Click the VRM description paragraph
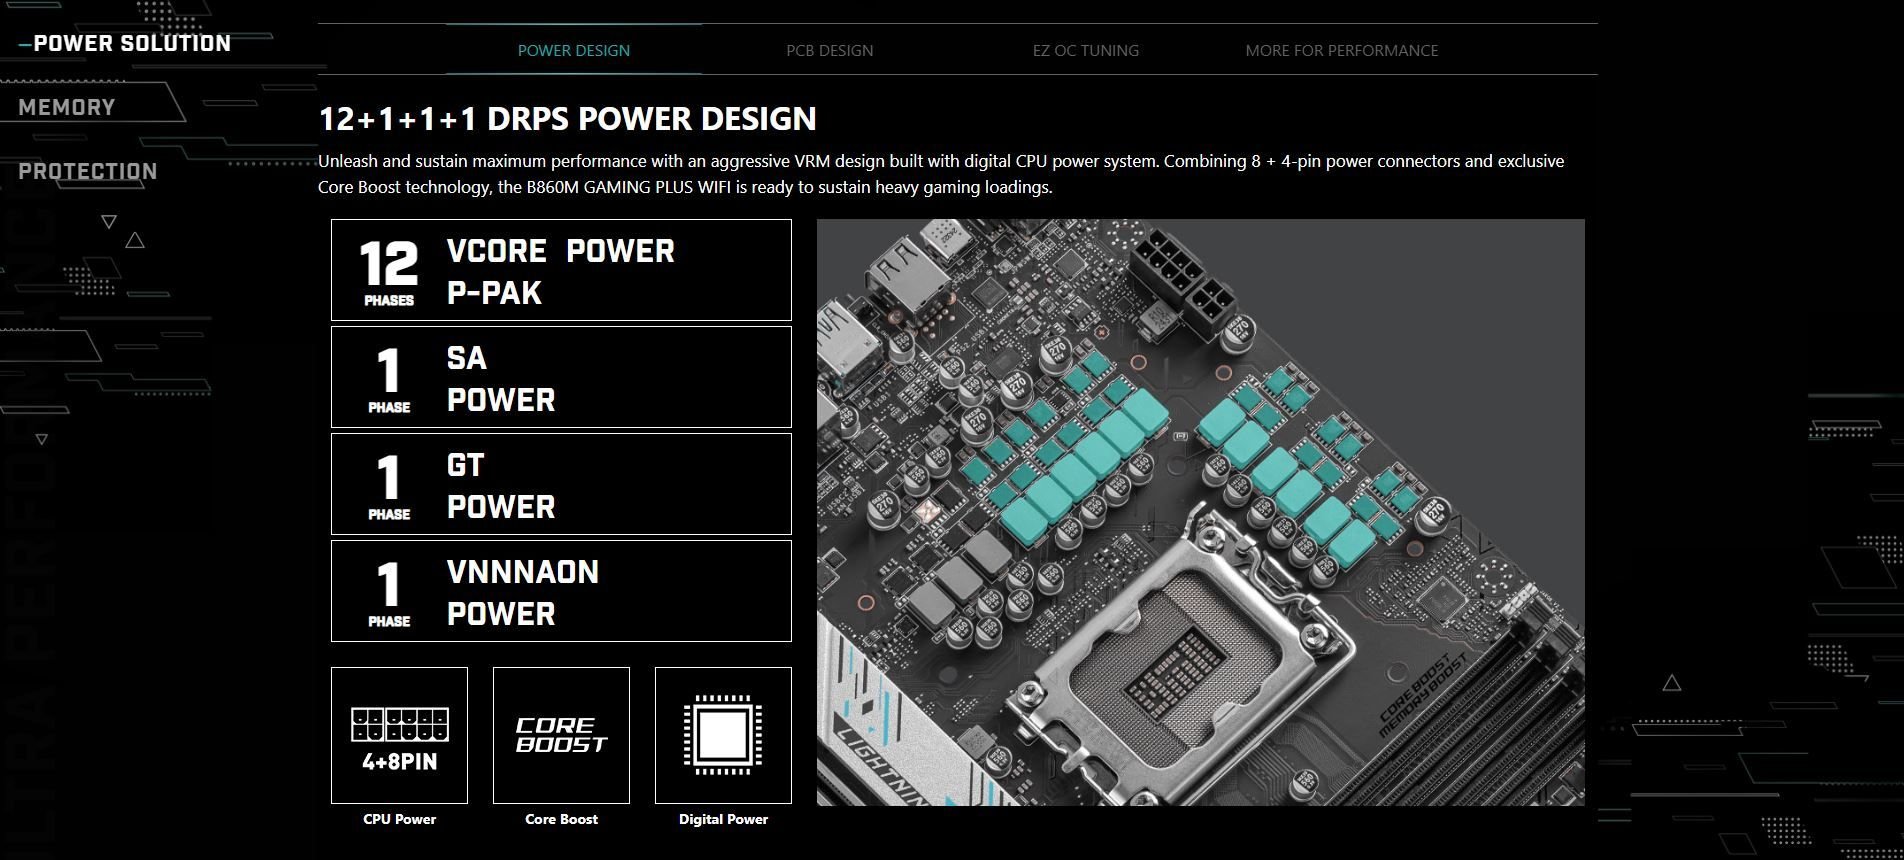 click(941, 174)
